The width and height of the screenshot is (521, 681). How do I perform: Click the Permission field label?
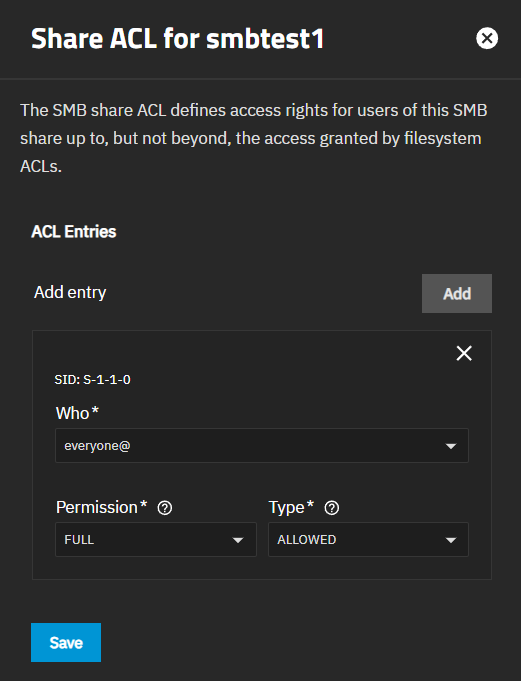(102, 507)
